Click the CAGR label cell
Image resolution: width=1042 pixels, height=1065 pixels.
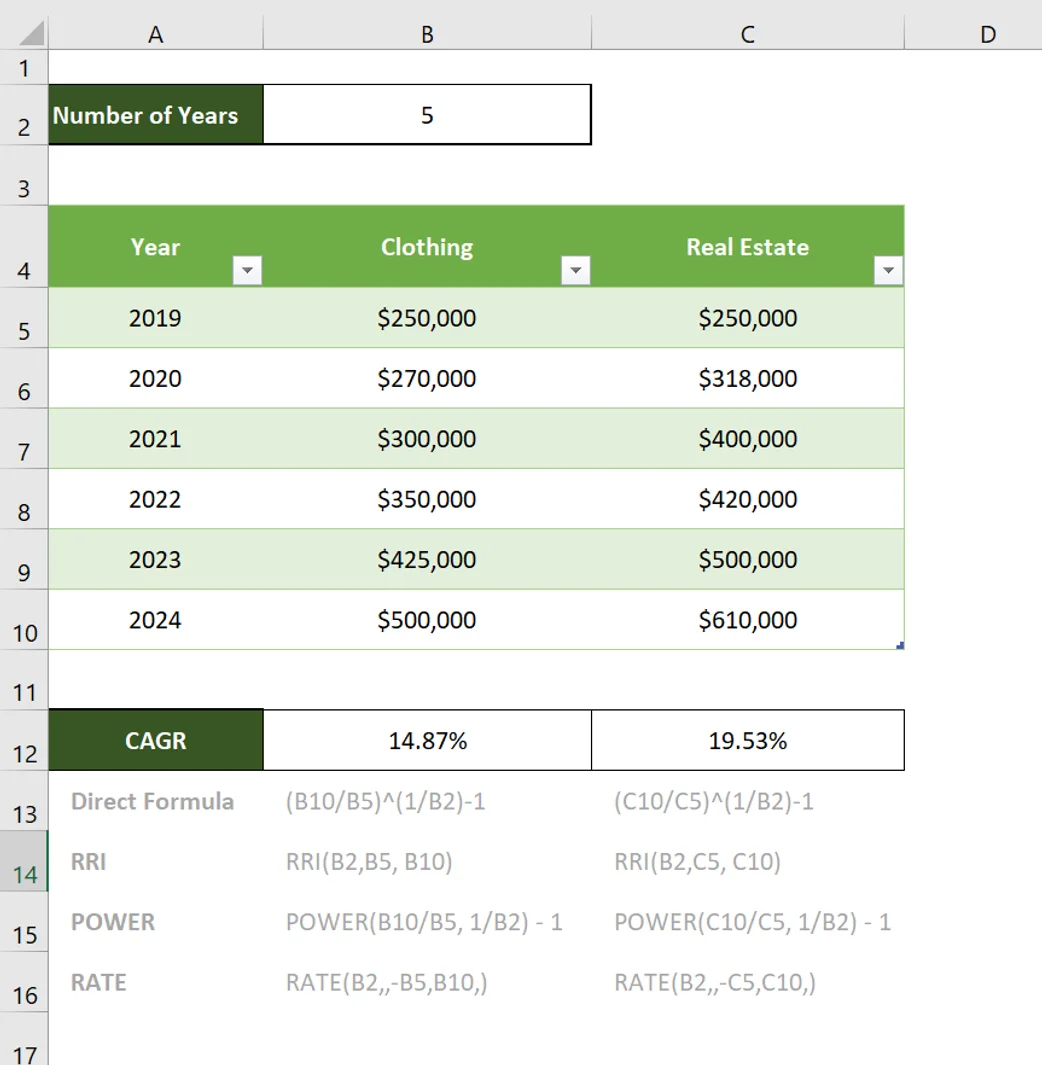tap(155, 740)
